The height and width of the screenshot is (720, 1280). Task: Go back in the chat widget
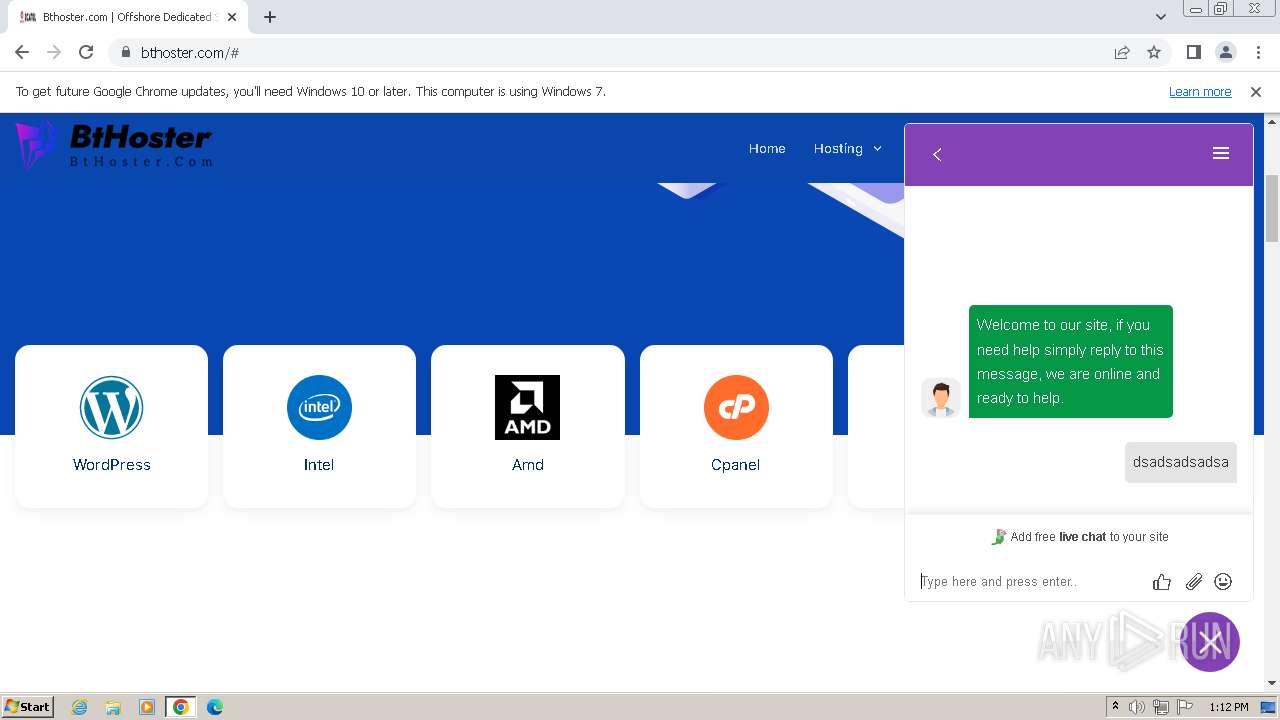(937, 154)
